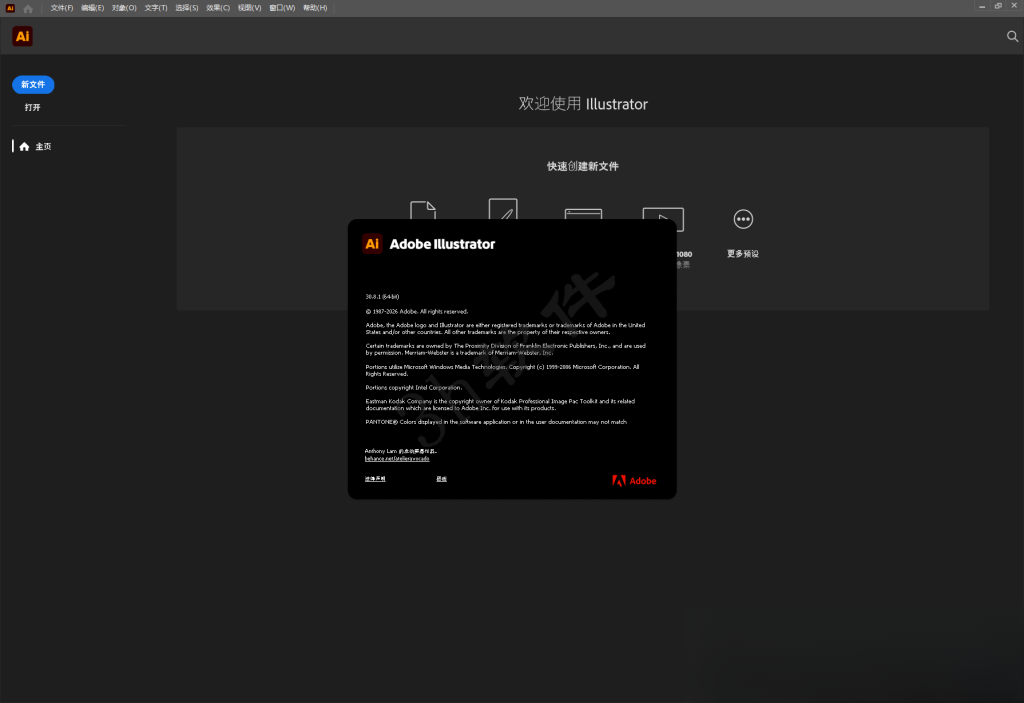Viewport: 1024px width, 703px height.
Task: Restore down the Illustrator window
Action: [998, 6]
